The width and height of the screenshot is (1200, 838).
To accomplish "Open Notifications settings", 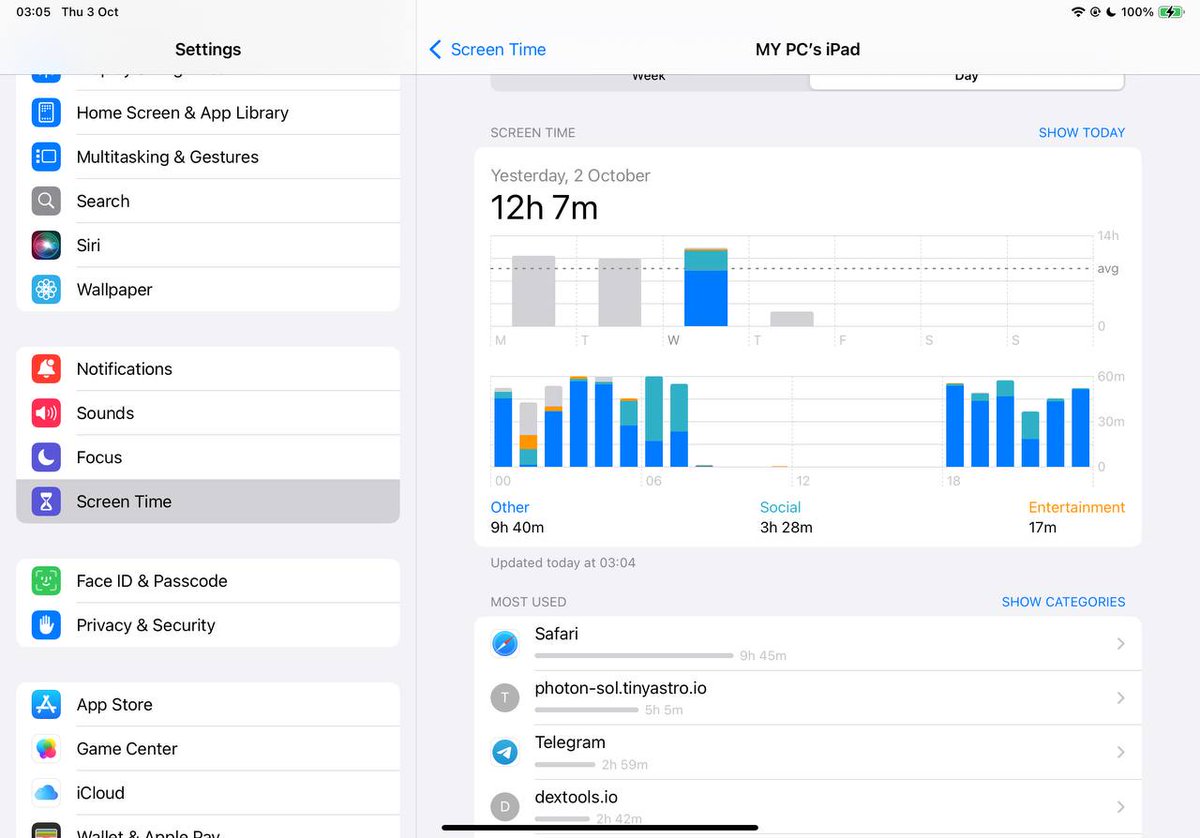I will coord(208,369).
